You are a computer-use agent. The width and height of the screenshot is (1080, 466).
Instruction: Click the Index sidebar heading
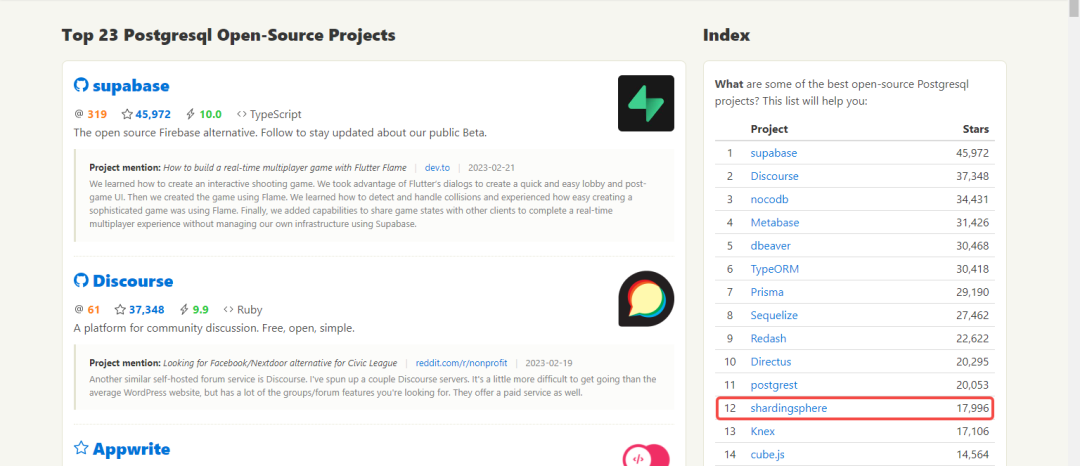pos(726,35)
